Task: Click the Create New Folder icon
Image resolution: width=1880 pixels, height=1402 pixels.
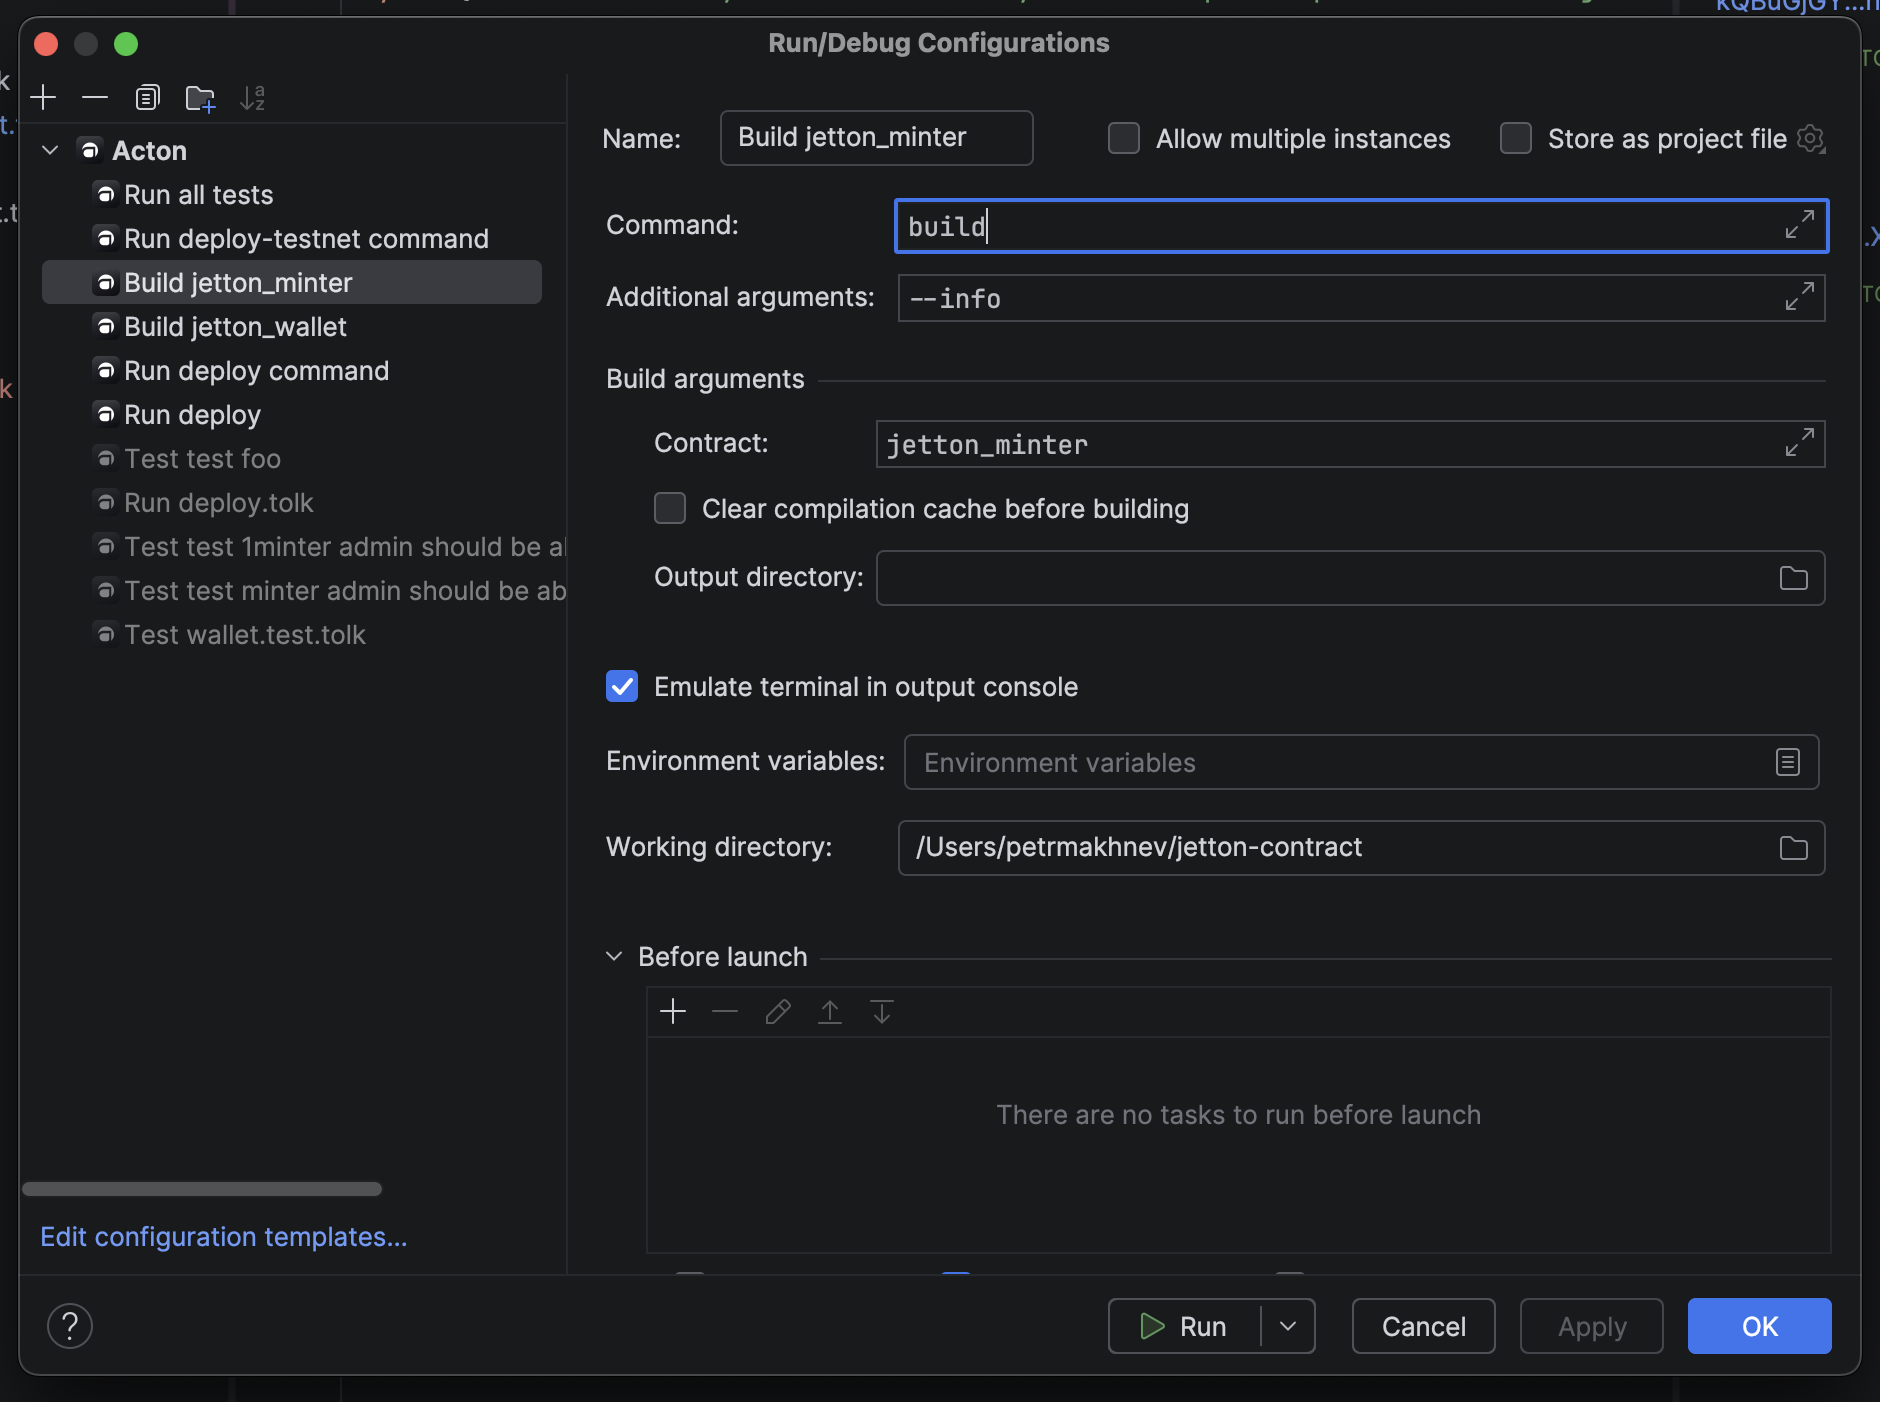Action: coord(200,98)
